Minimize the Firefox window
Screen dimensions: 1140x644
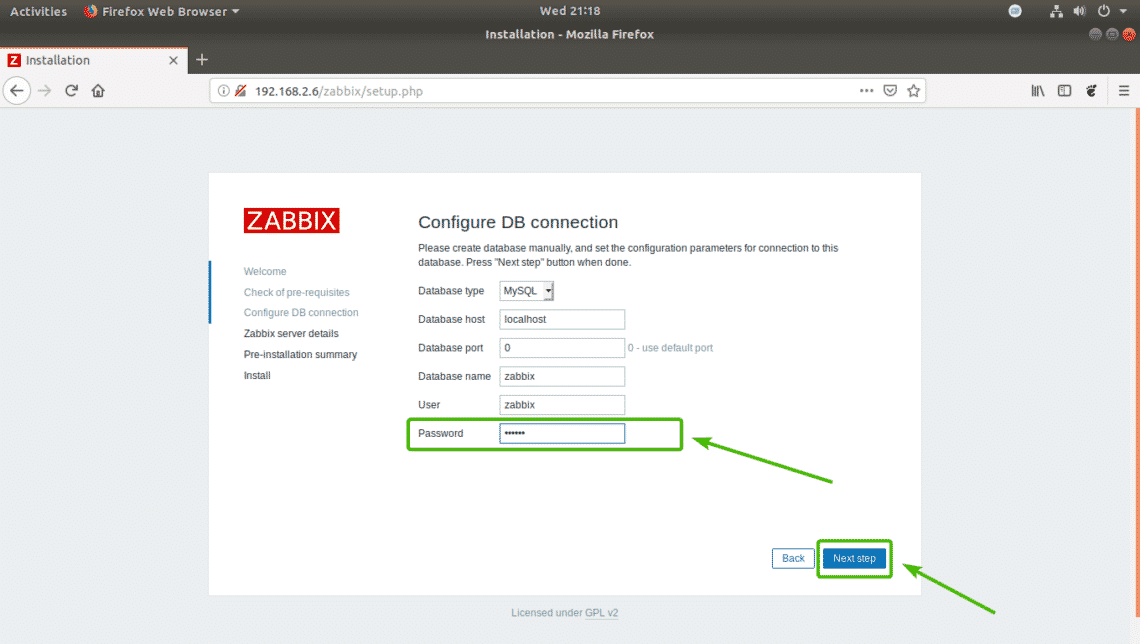click(x=1095, y=34)
